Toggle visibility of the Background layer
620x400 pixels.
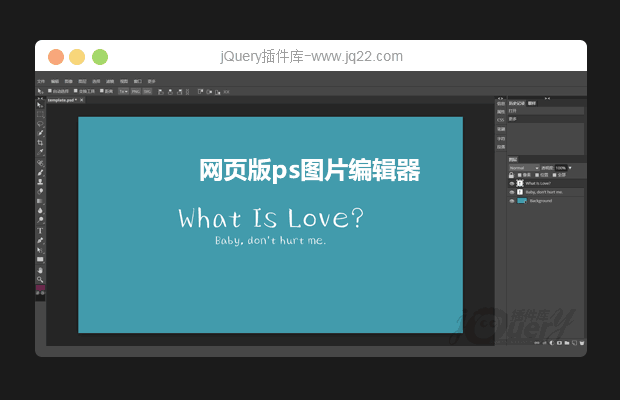(x=511, y=201)
